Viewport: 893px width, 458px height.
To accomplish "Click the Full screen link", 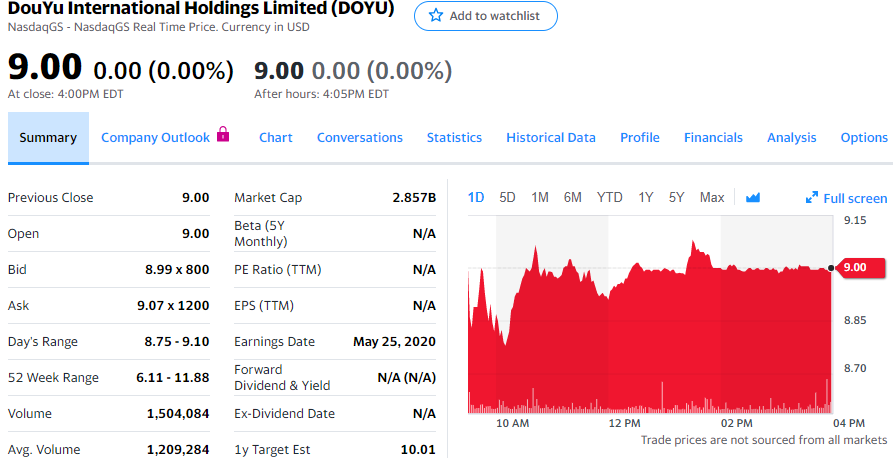I will pyautogui.click(x=855, y=198).
